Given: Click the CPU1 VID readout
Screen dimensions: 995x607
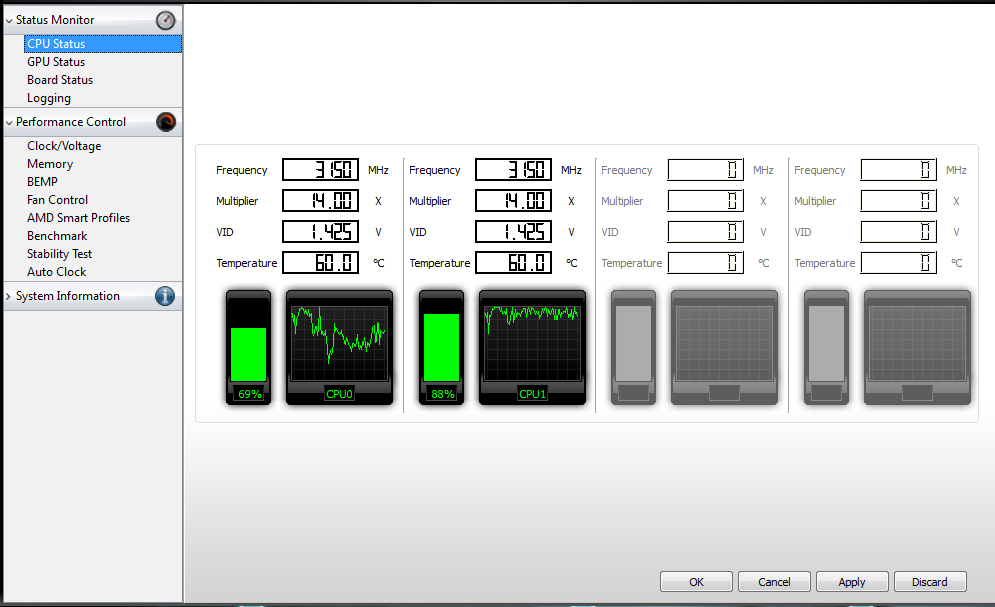Looking at the screenshot, I should point(513,232).
